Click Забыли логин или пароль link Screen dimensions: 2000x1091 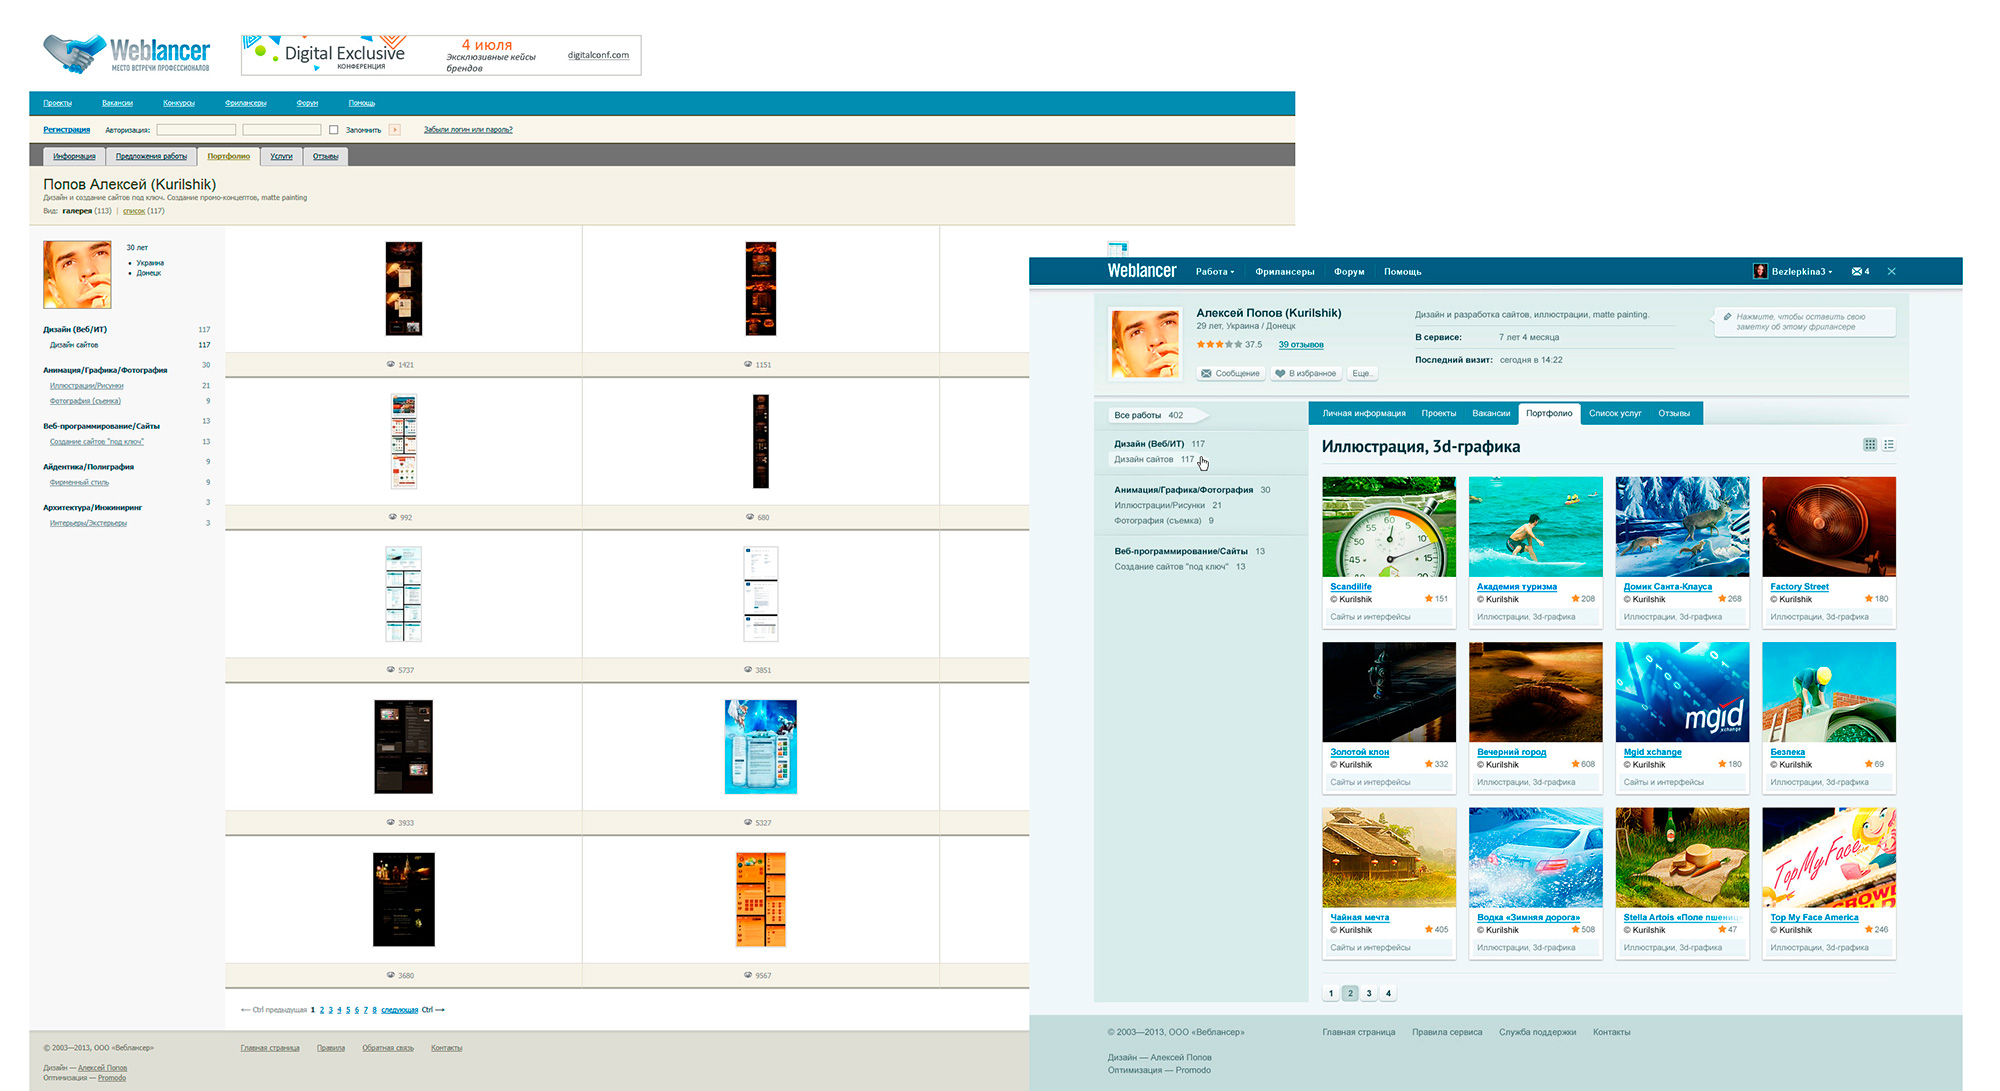[468, 129]
